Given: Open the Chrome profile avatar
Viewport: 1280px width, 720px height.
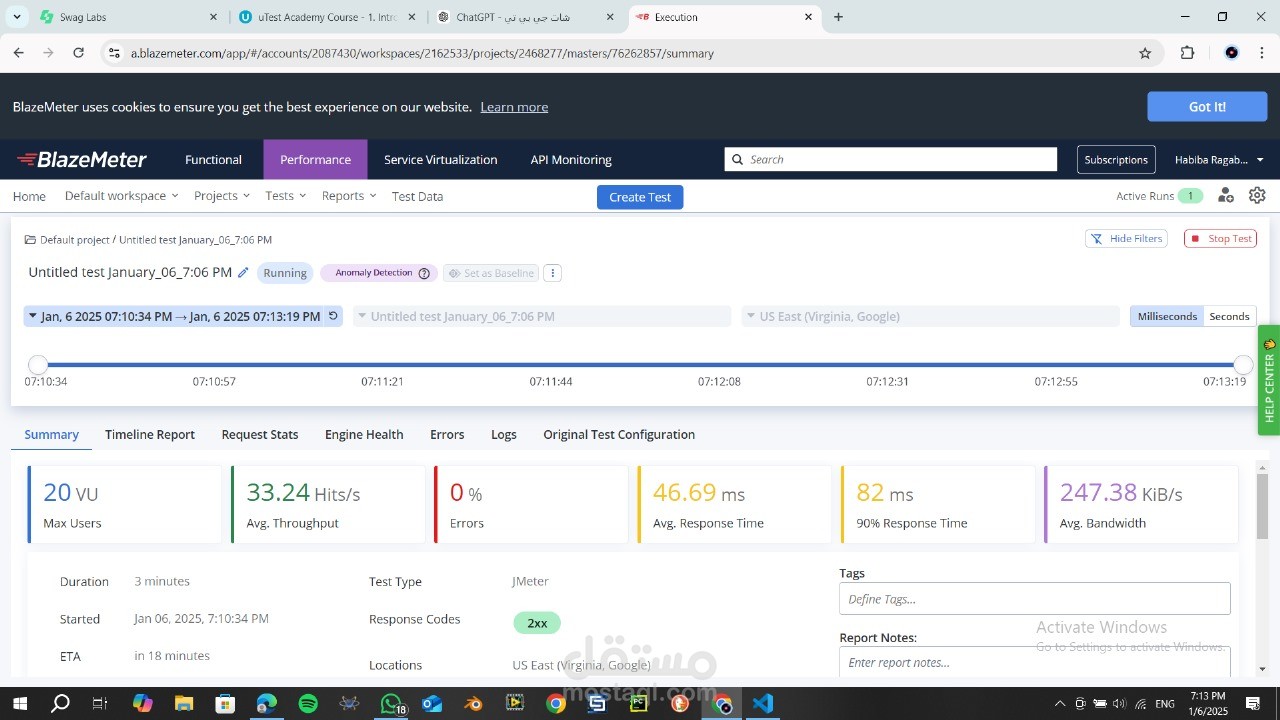Looking at the screenshot, I should [1232, 53].
